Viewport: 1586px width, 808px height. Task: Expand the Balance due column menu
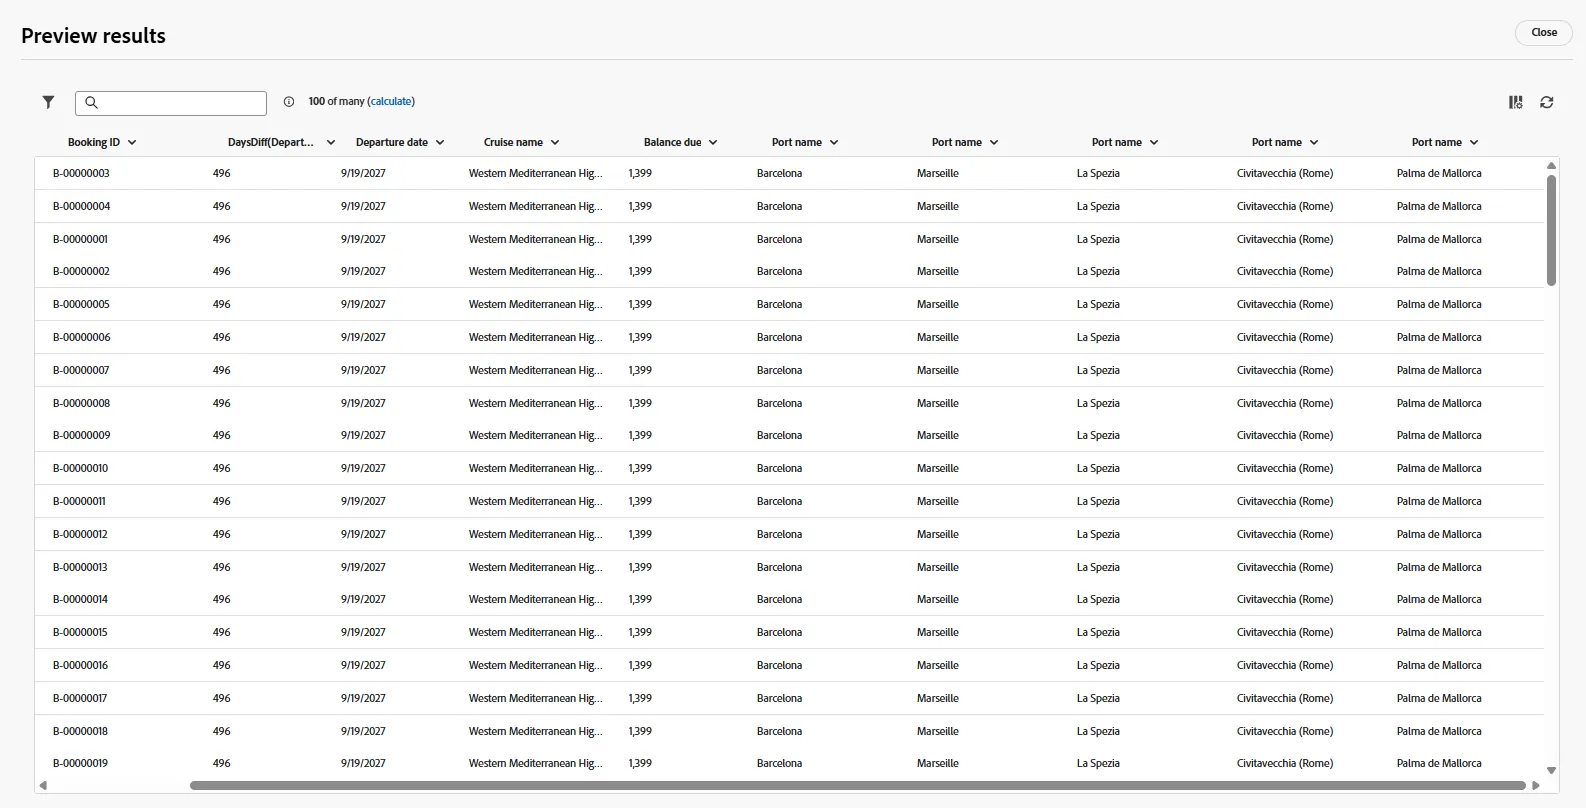713,143
